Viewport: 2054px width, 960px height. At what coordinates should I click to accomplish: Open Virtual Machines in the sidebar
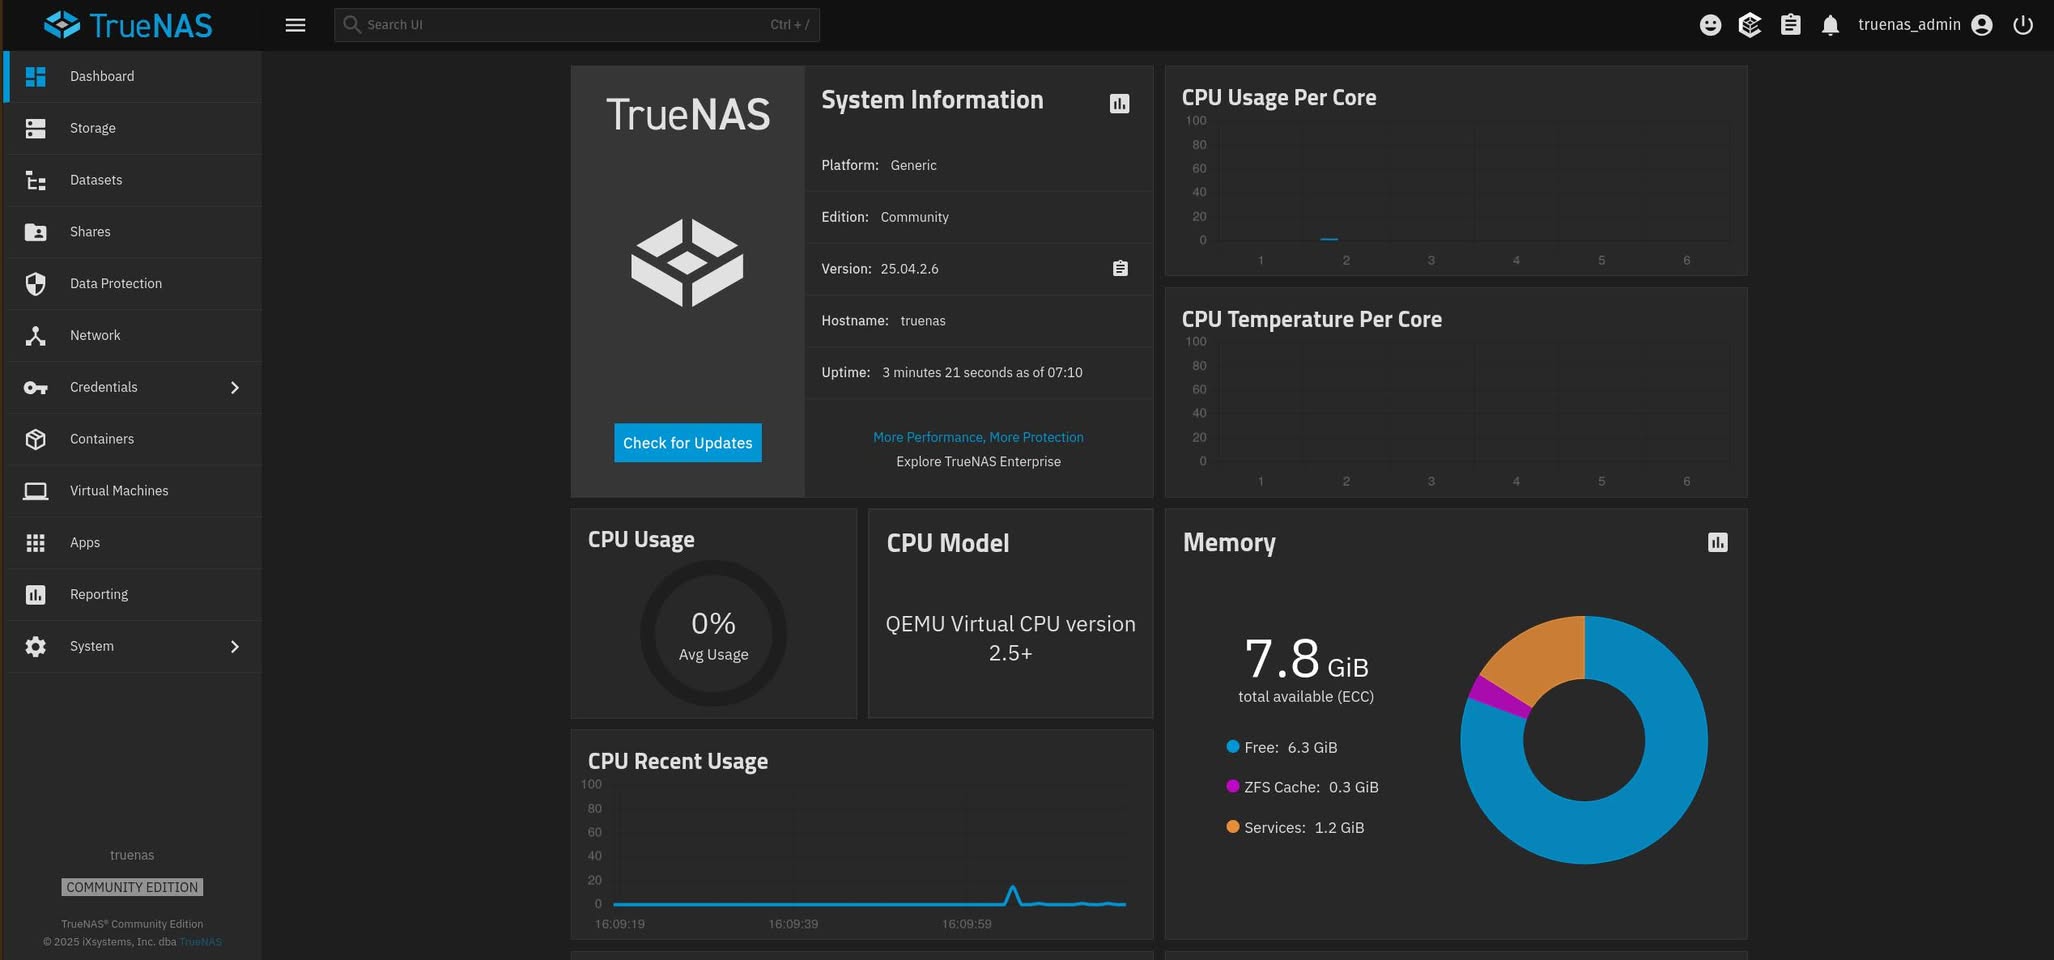pyautogui.click(x=133, y=491)
